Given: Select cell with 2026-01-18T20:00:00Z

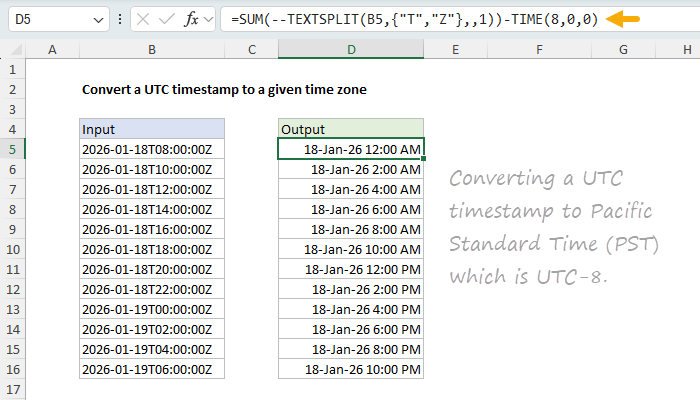Looking at the screenshot, I should 152,269.
